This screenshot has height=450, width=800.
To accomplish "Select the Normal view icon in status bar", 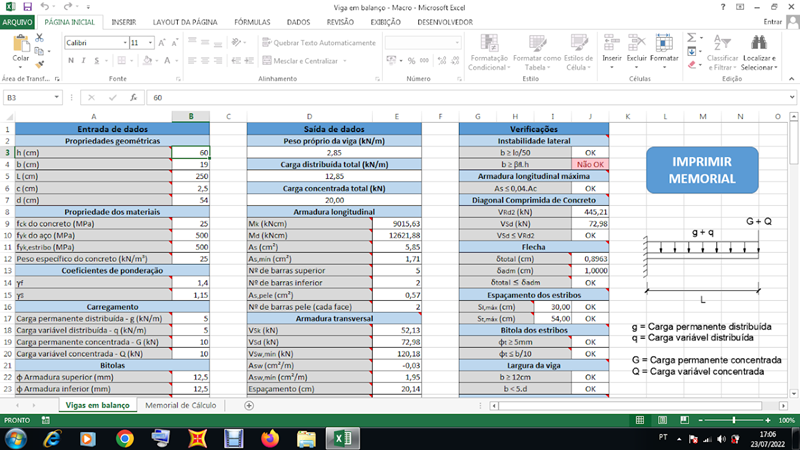I will pyautogui.click(x=640, y=420).
